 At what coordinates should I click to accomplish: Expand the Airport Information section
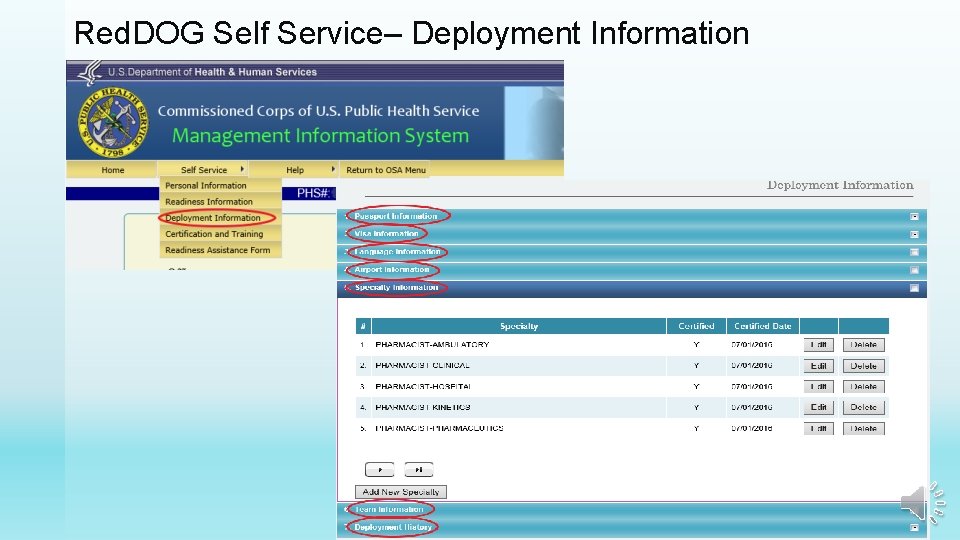pyautogui.click(x=631, y=269)
